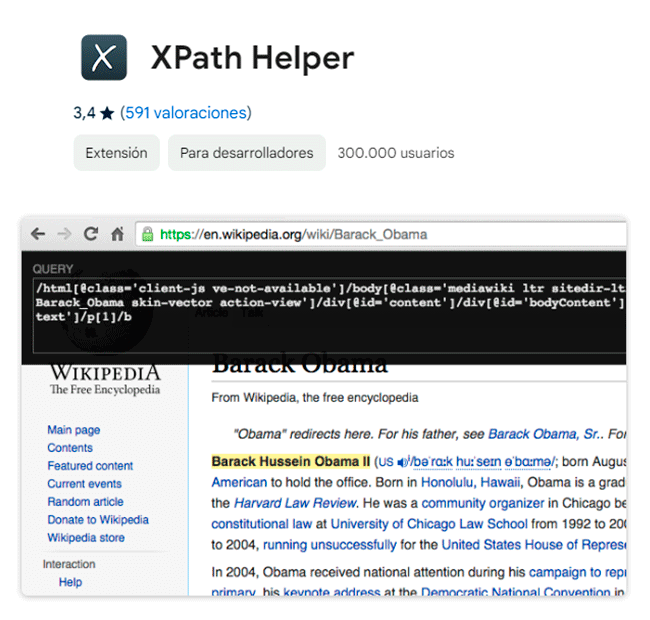Viewport: 650px width, 620px height.
Task: Open the United States House link
Action: pos(534,545)
